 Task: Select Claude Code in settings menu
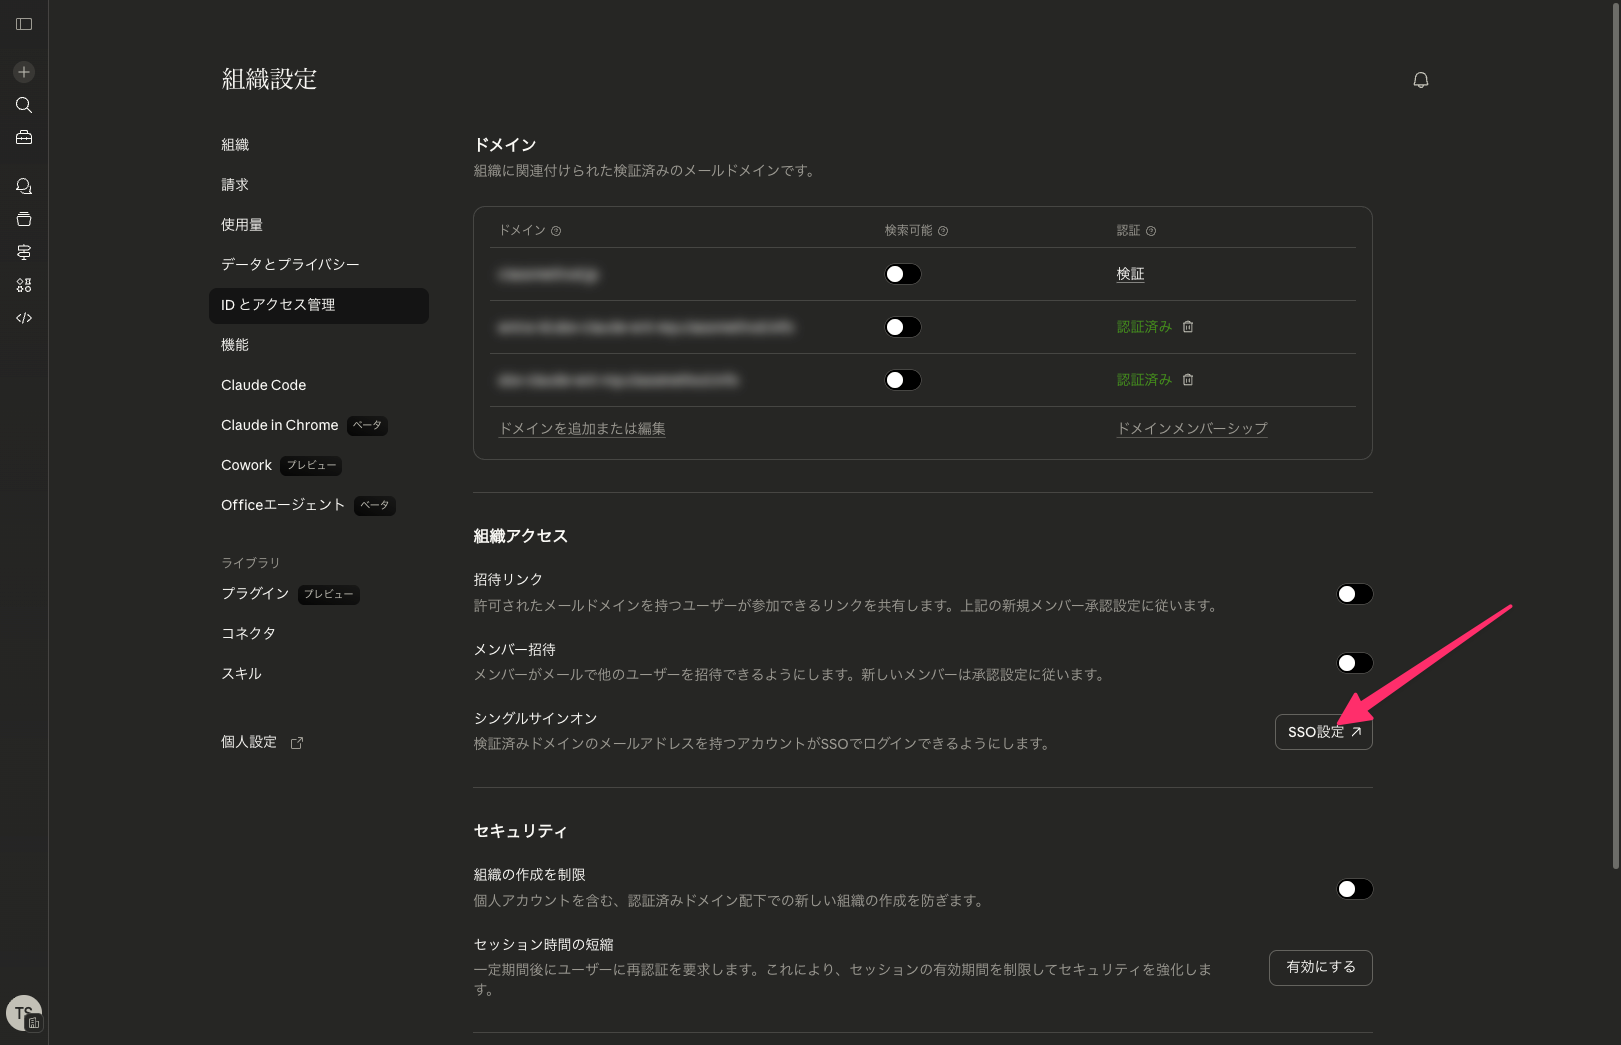click(x=264, y=385)
